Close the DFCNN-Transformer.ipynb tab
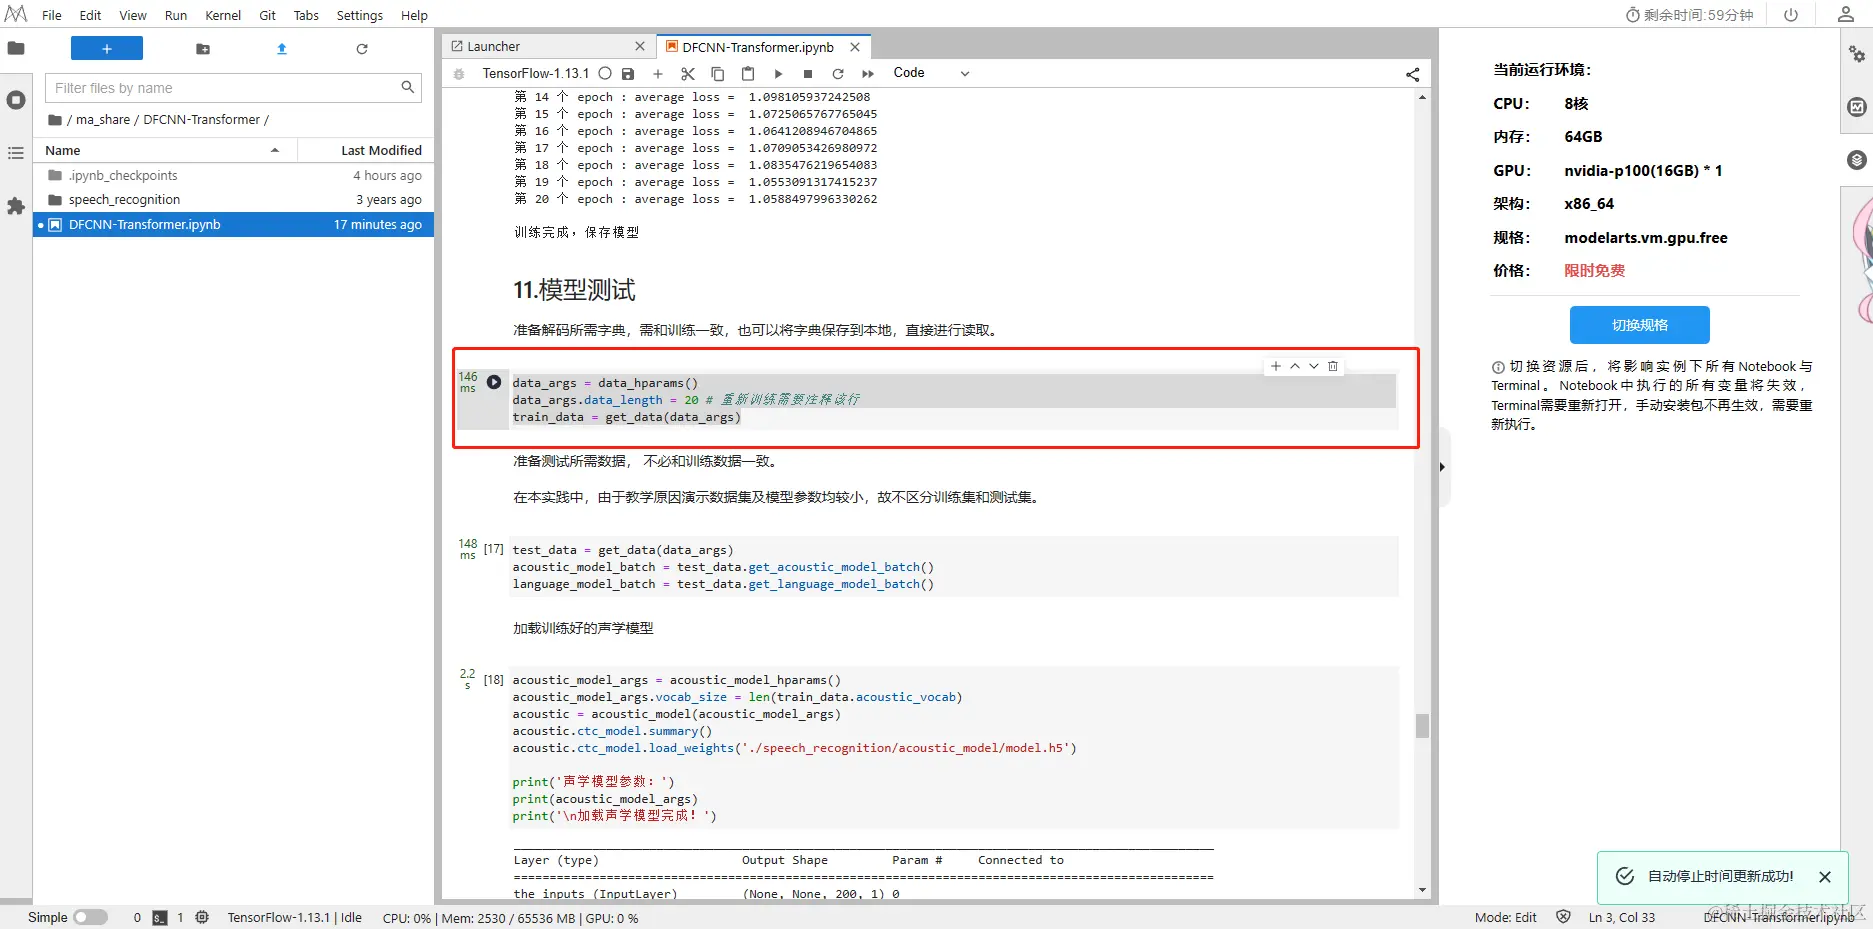 point(855,46)
